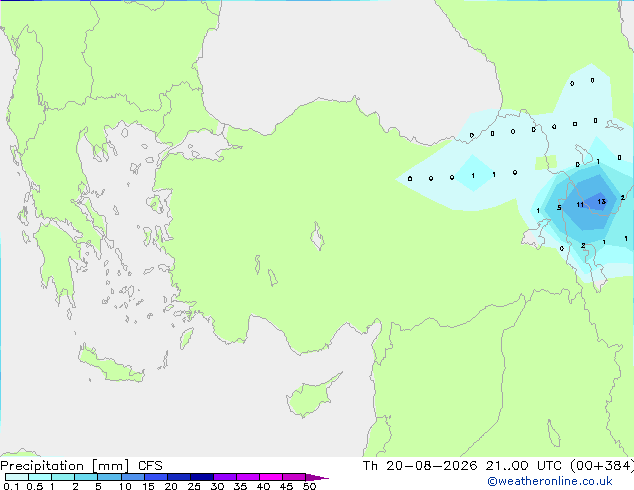The width and height of the screenshot is (634, 490).
Task: Click the 30–35 mm purple legend swatch
Action: [x=225, y=477]
